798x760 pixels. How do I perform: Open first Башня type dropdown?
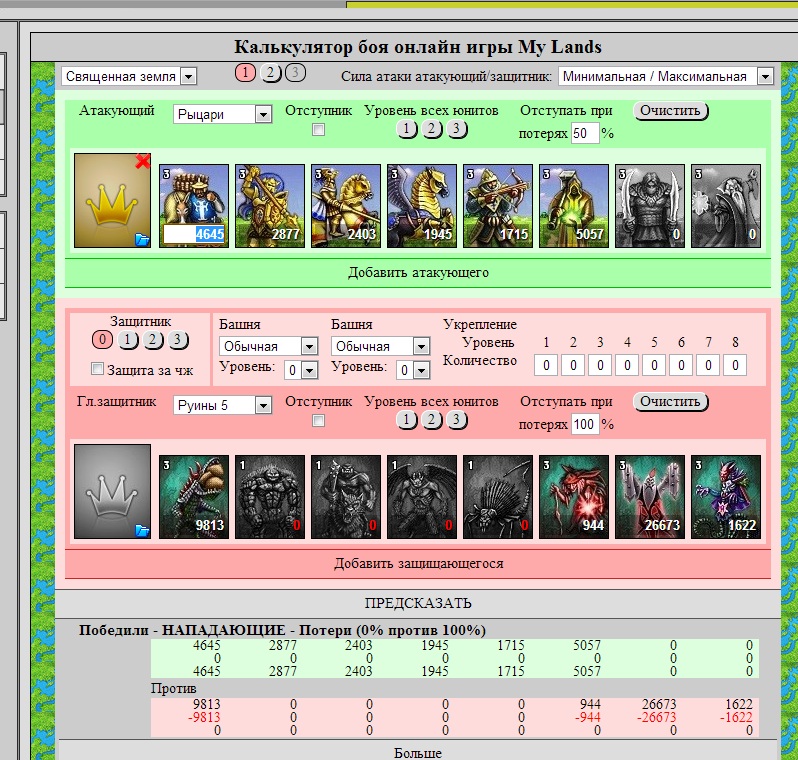coord(269,346)
